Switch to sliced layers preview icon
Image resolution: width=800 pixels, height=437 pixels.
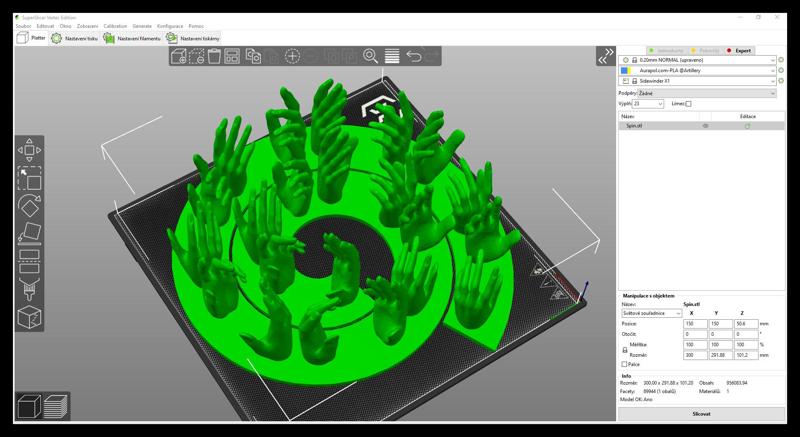click(x=55, y=406)
